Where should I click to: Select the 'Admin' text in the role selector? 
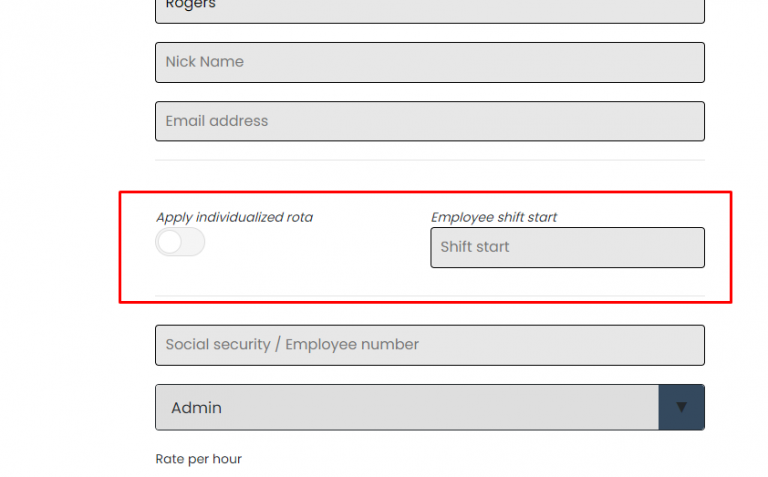196,408
